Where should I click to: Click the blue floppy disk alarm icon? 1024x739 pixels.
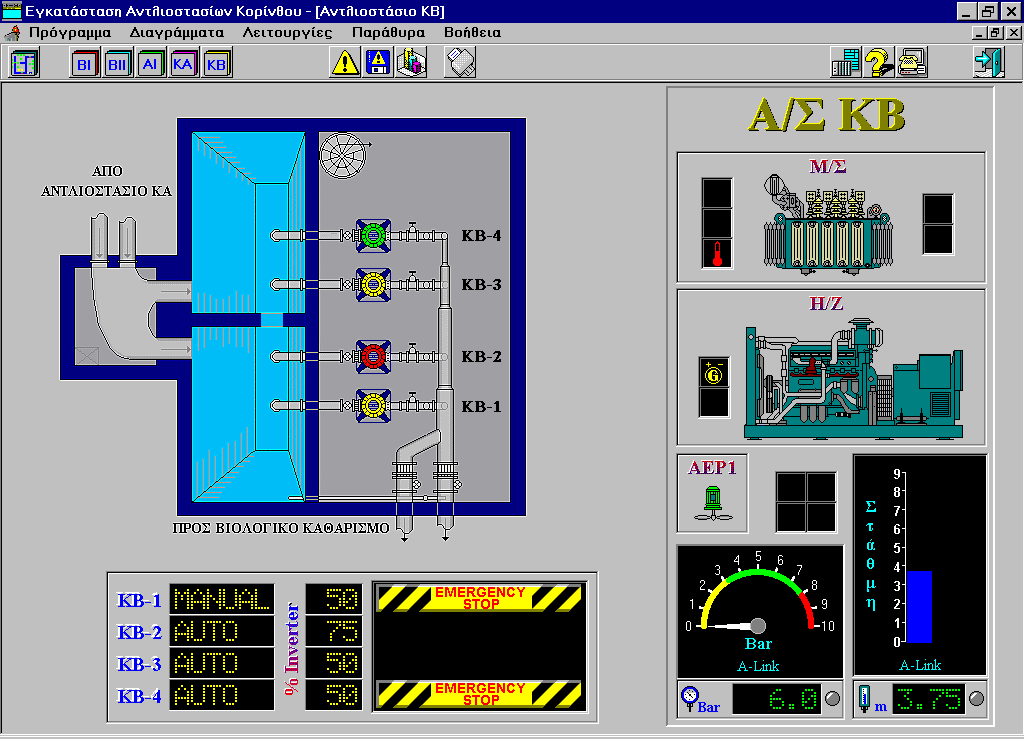point(378,63)
